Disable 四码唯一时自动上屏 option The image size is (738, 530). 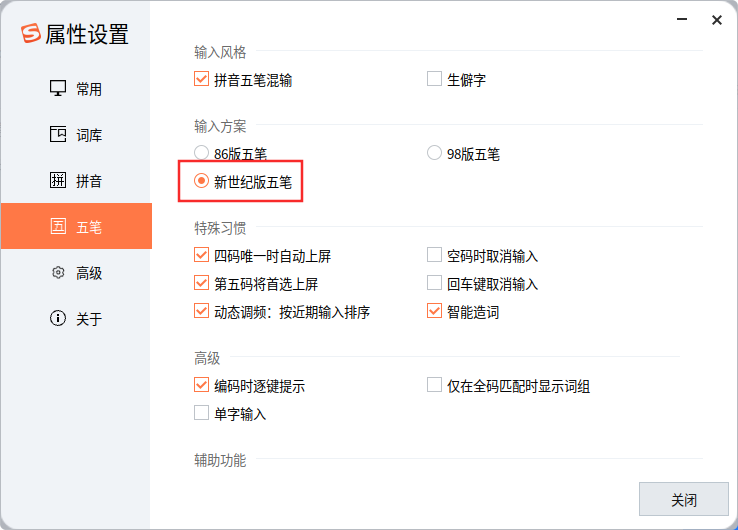coord(201,256)
